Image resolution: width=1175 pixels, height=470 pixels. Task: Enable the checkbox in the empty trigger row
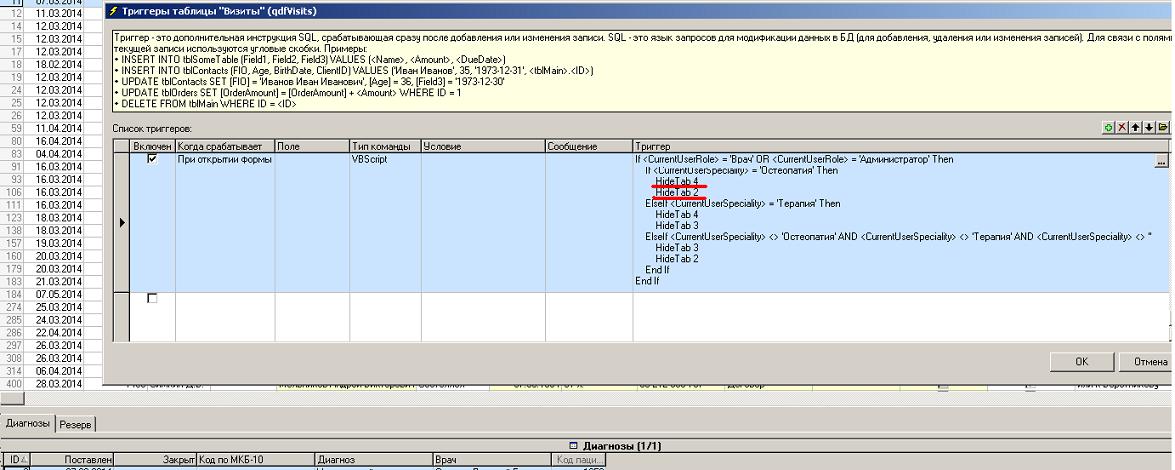coord(152,299)
